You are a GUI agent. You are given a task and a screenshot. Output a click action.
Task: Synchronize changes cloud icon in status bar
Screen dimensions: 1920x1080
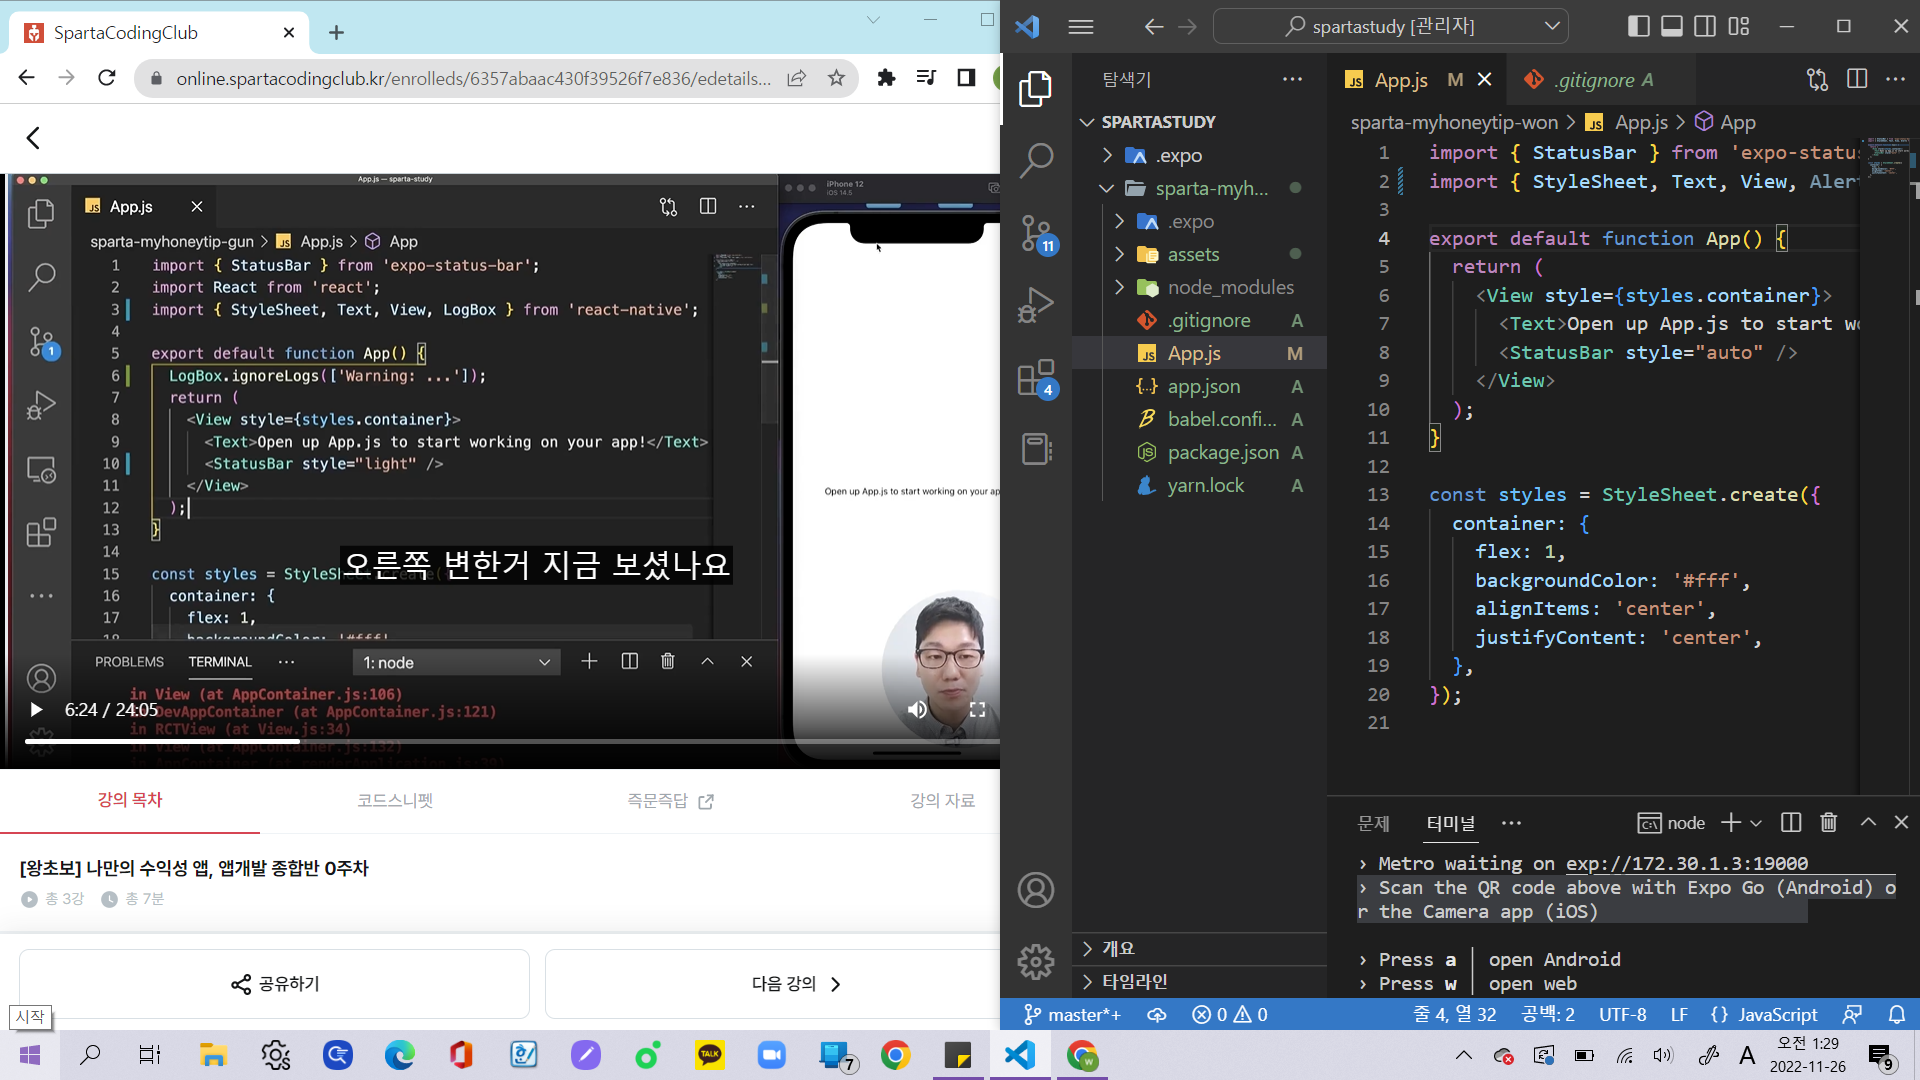[x=1157, y=1014]
